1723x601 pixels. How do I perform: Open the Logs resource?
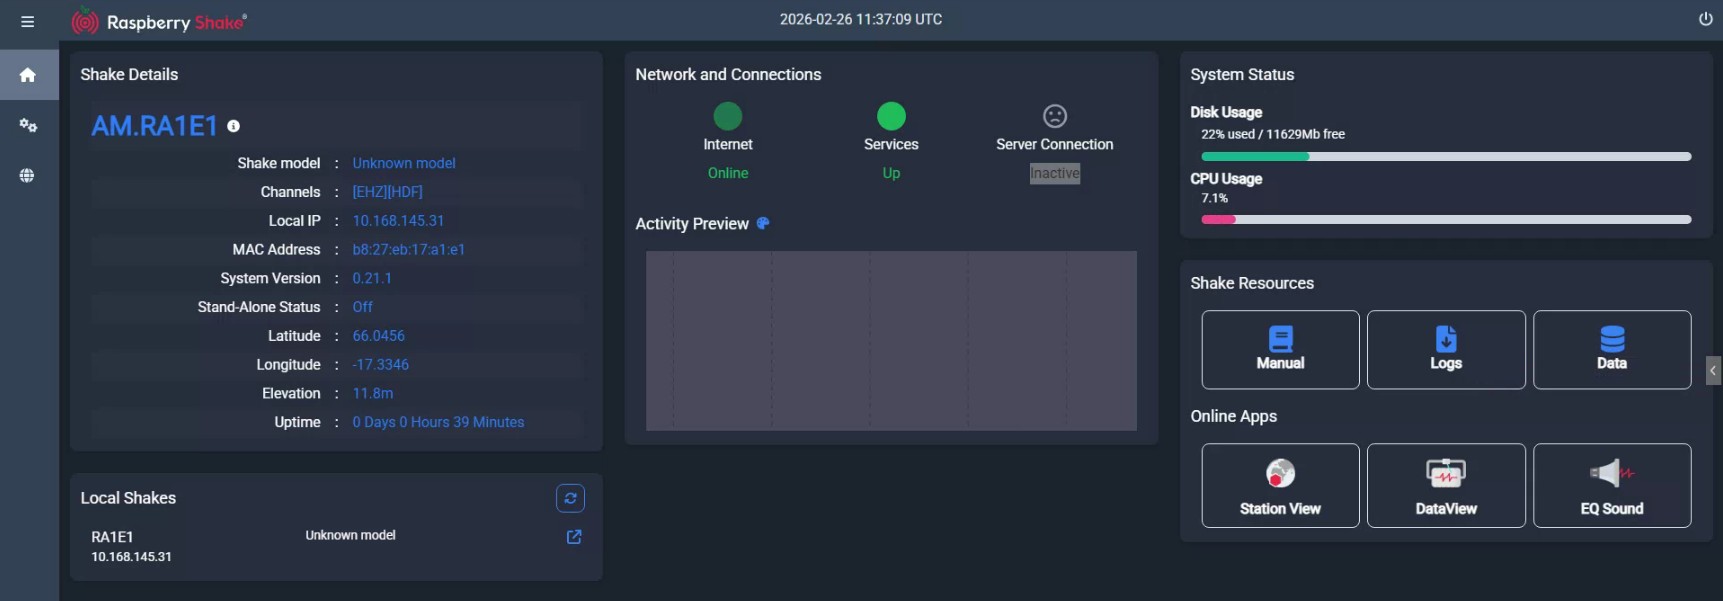[x=1445, y=349]
